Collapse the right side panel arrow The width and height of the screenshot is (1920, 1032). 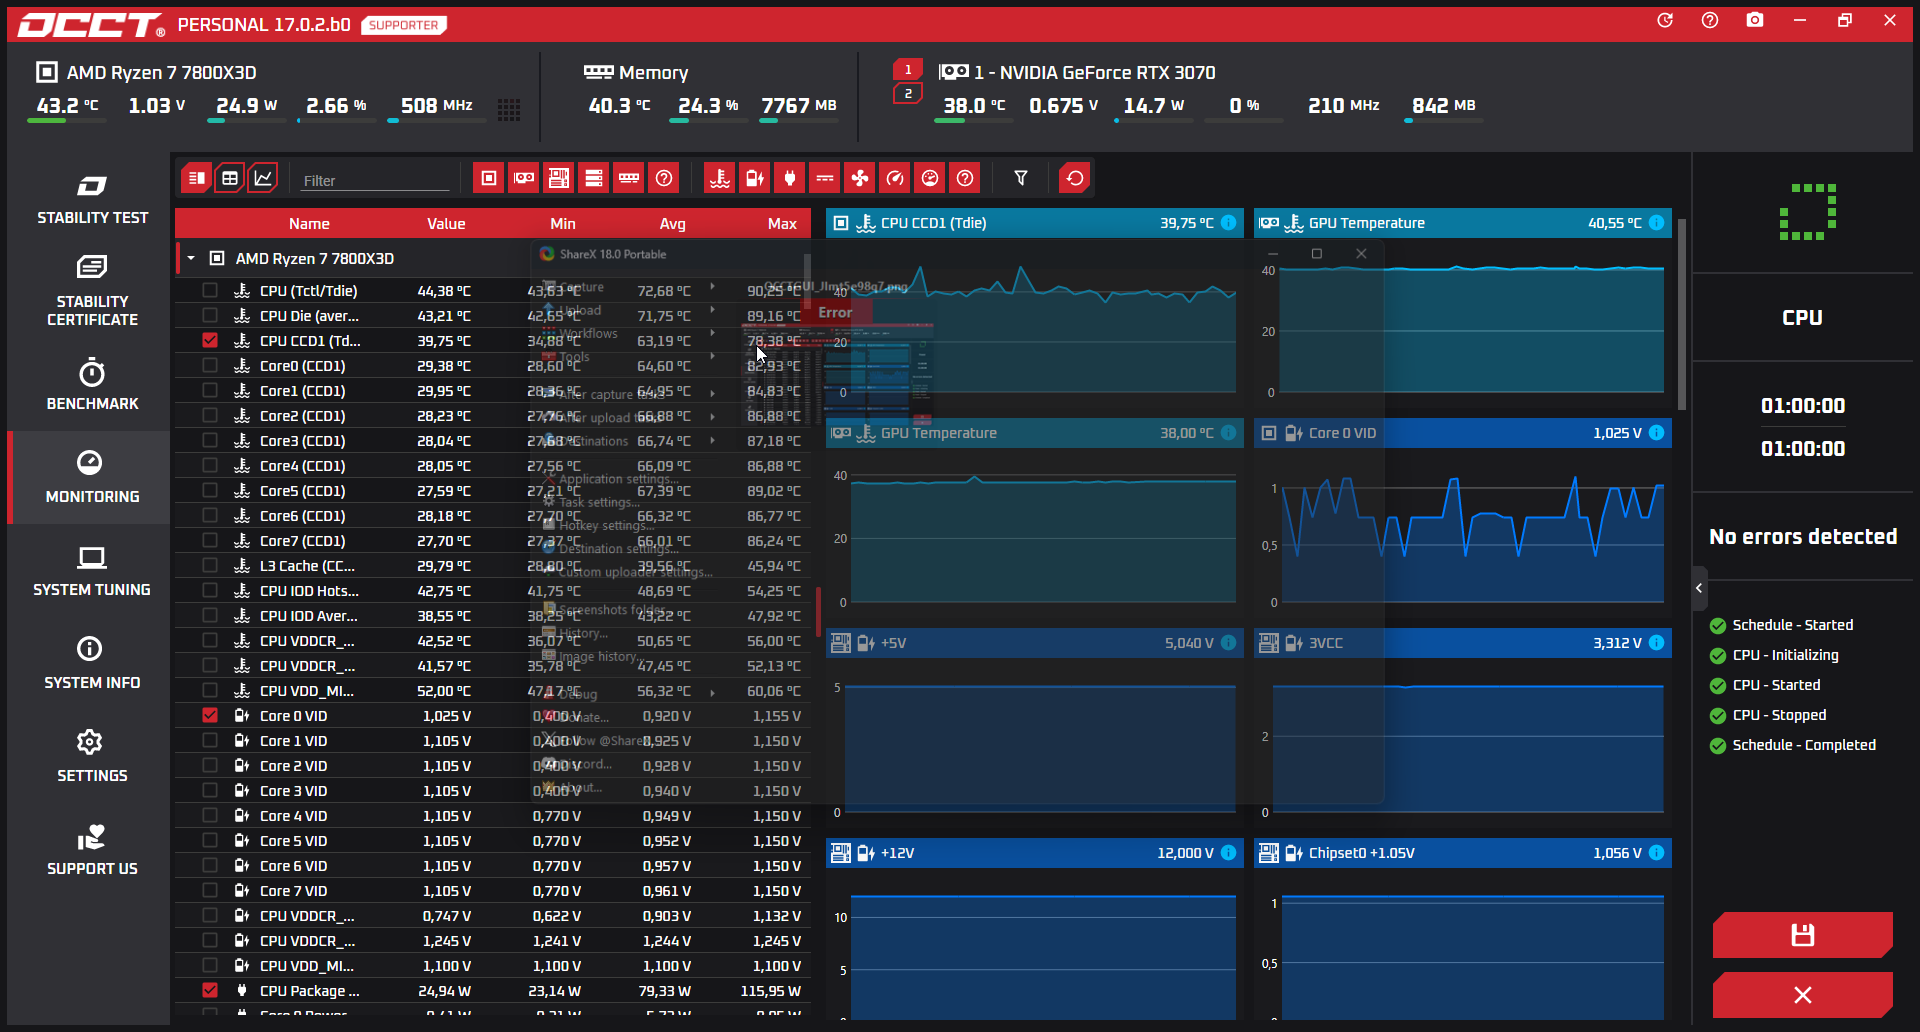(1699, 588)
